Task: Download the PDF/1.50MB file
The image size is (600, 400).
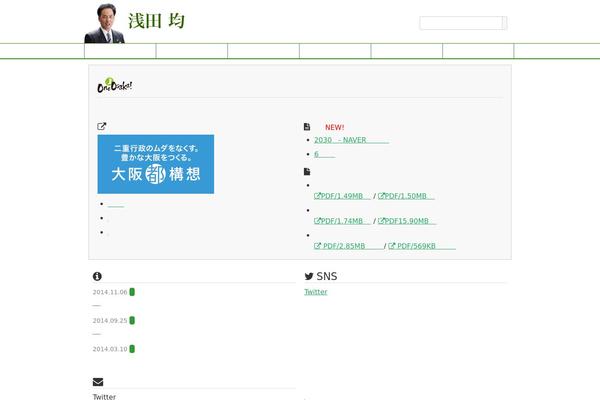Action: pyautogui.click(x=406, y=196)
